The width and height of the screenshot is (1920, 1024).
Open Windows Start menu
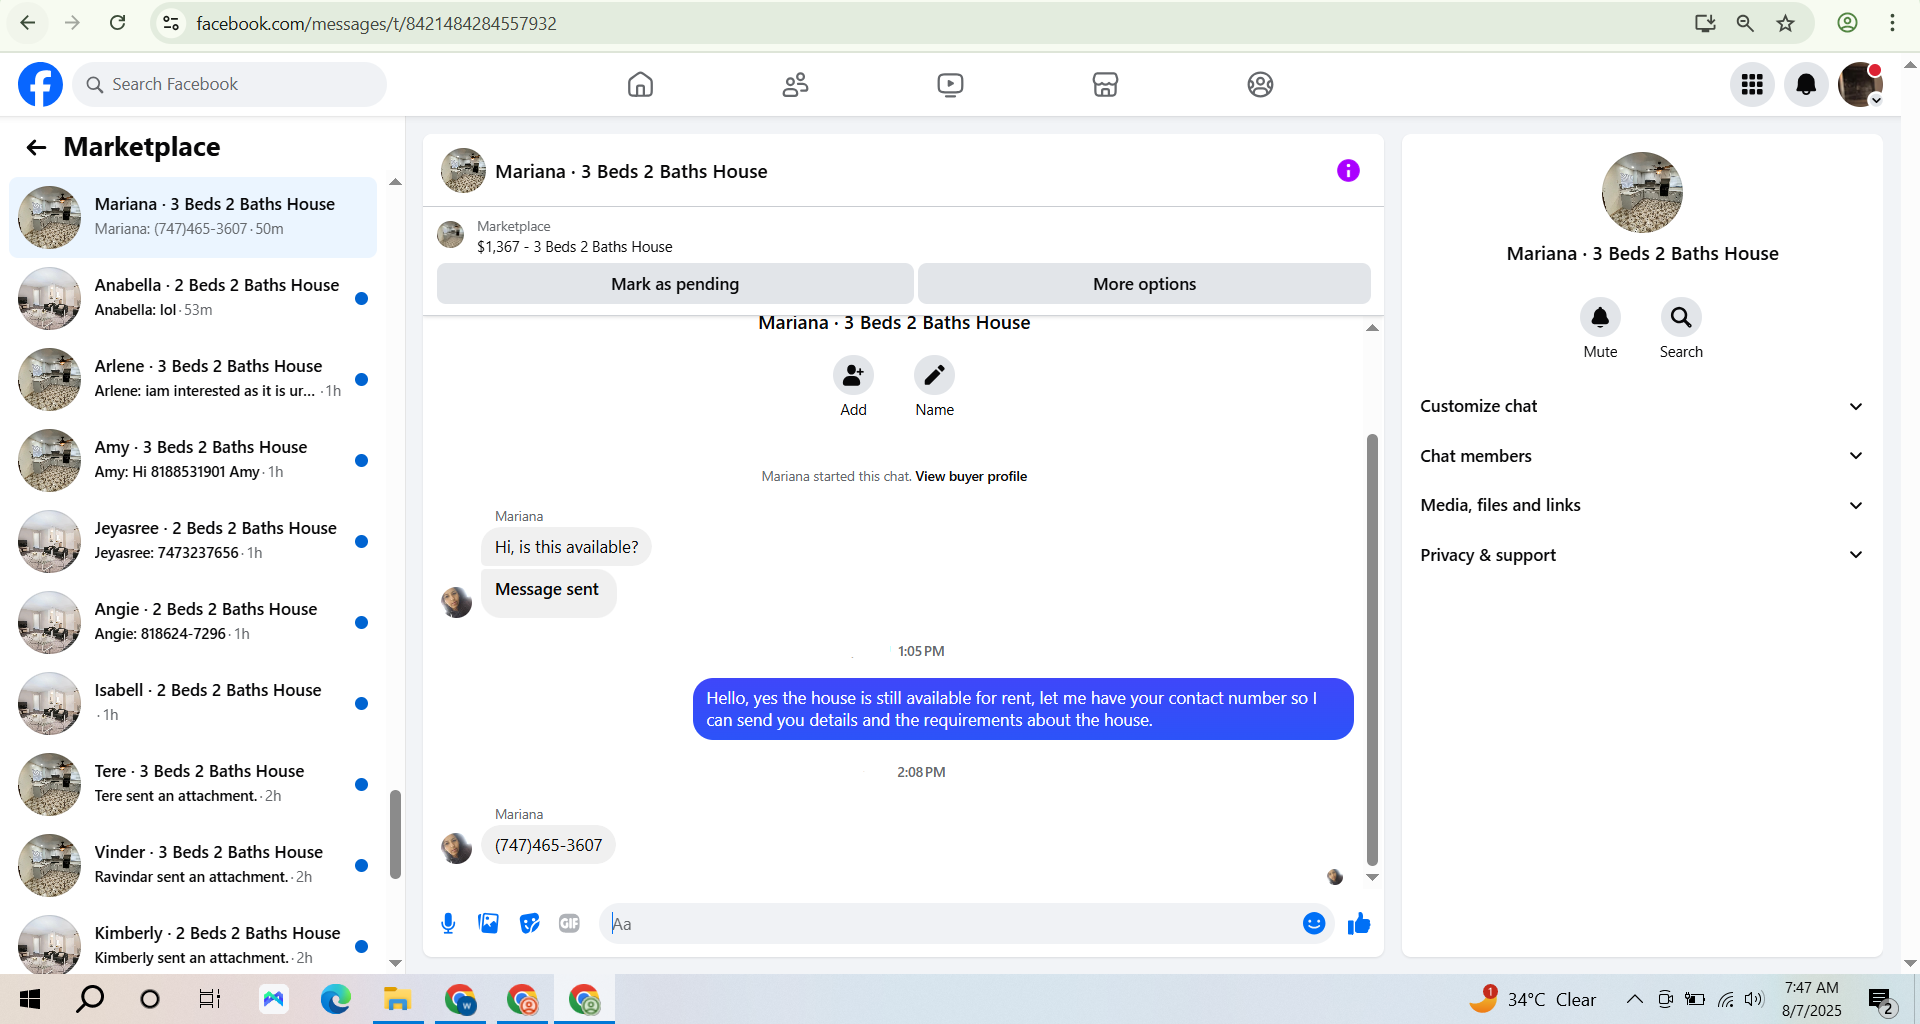(30, 999)
